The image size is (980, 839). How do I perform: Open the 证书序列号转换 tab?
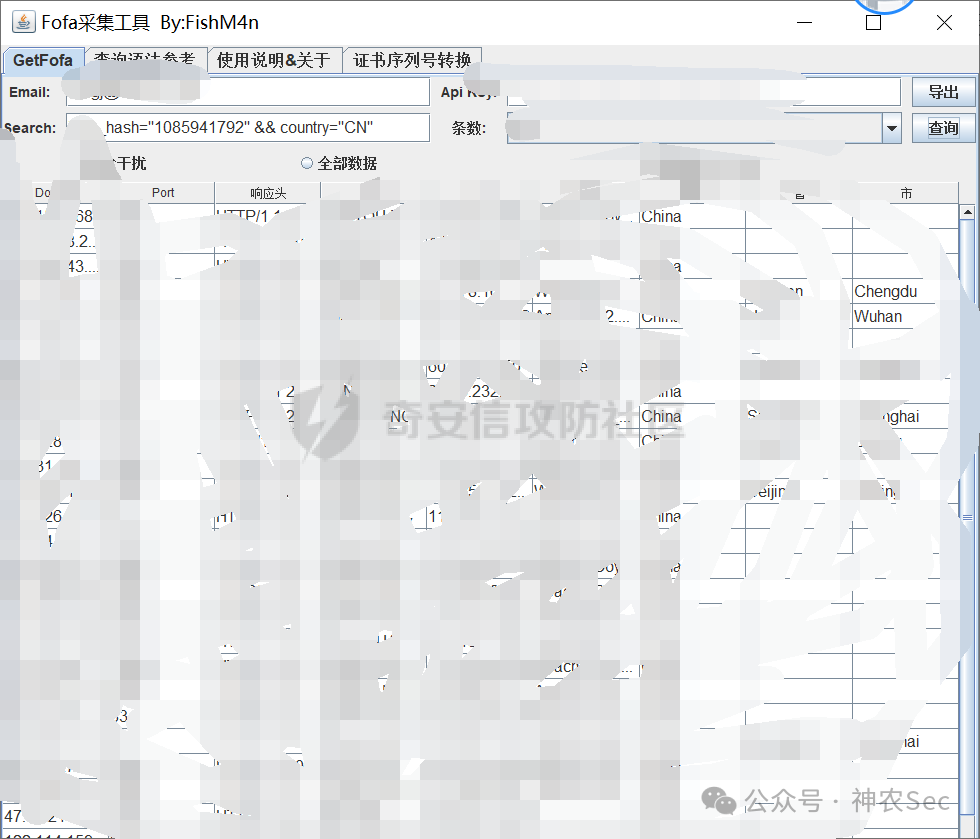pyautogui.click(x=412, y=60)
